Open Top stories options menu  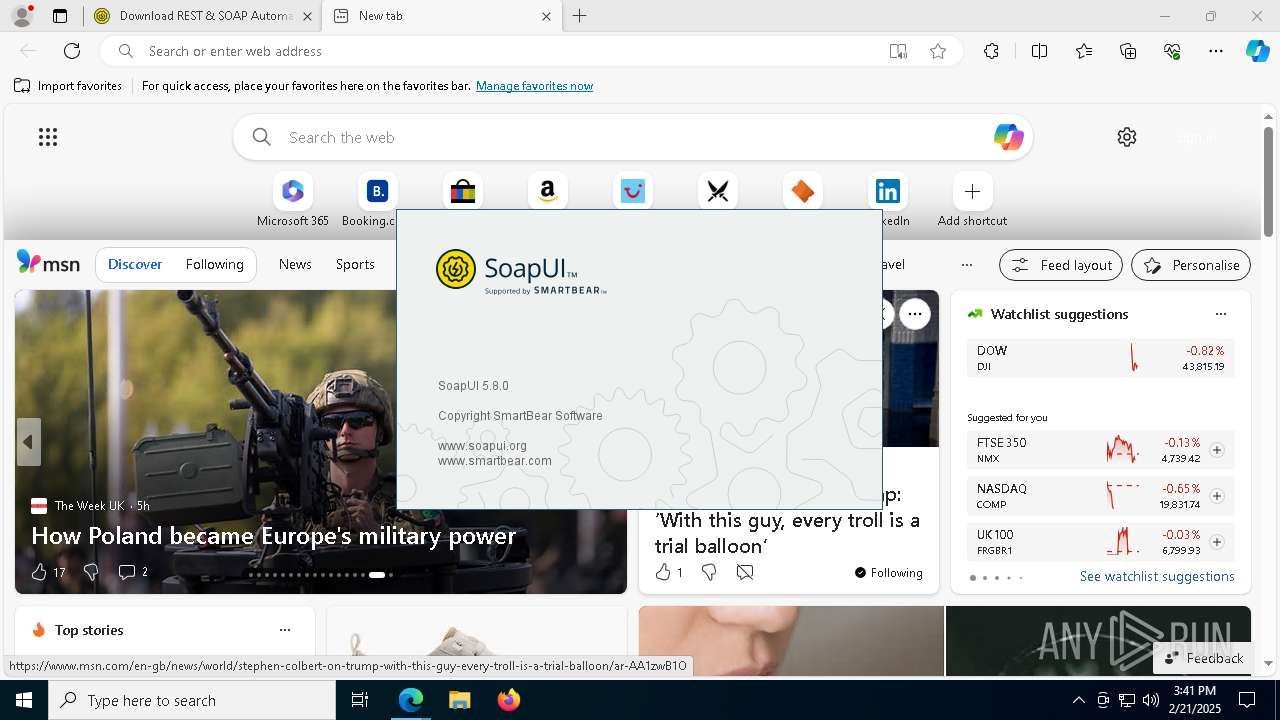(x=285, y=630)
